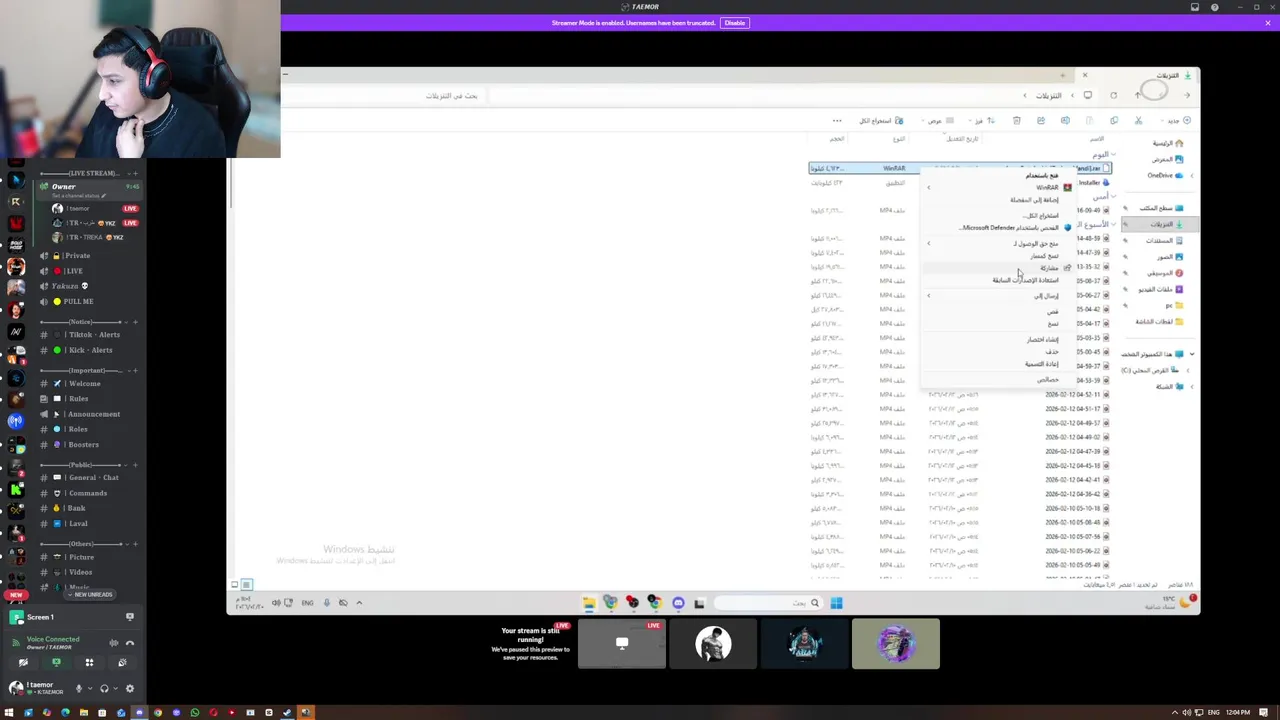The width and height of the screenshot is (1280, 720).
Task: Select التنزيلات in streamed Explorer sidebar
Action: [x=1159, y=224]
